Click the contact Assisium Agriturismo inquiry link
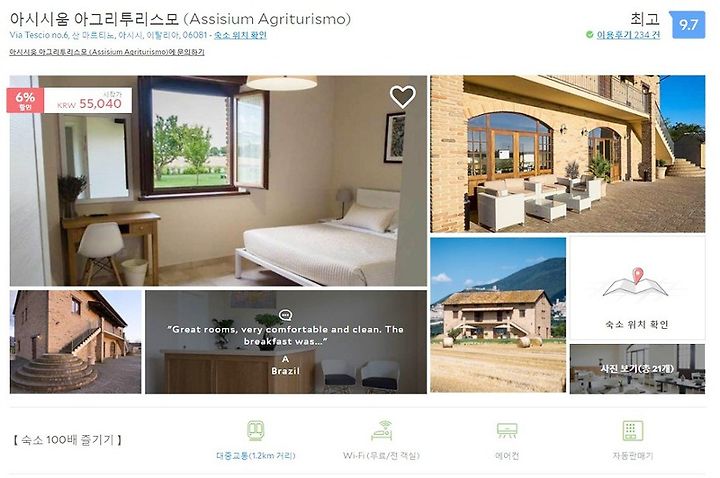720x478 pixels. click(107, 52)
